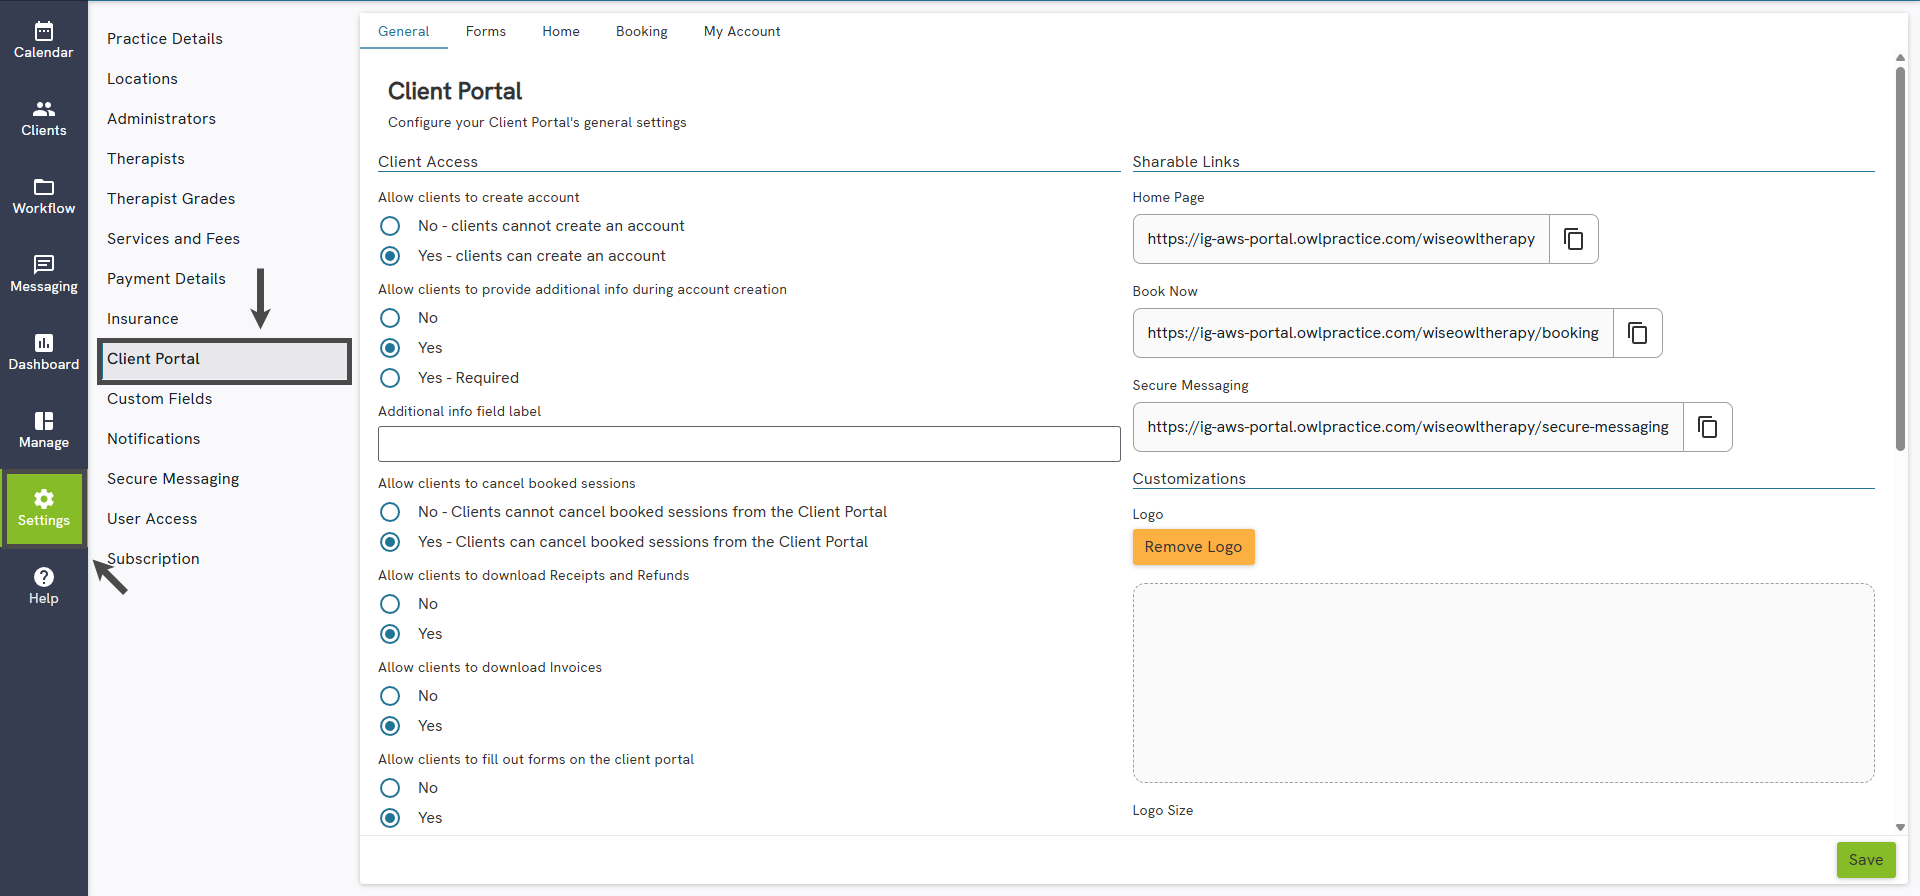The image size is (1920, 896).
Task: Open the Clients sidebar icon
Action: [x=43, y=118]
